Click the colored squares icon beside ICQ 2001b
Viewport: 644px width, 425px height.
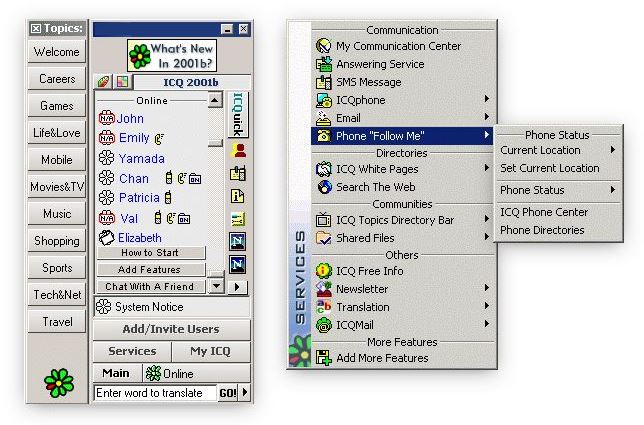[x=122, y=82]
